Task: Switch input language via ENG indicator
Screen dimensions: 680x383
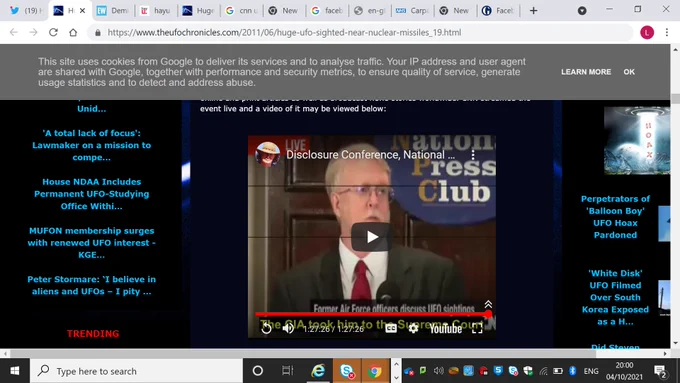Action: pyautogui.click(x=591, y=371)
